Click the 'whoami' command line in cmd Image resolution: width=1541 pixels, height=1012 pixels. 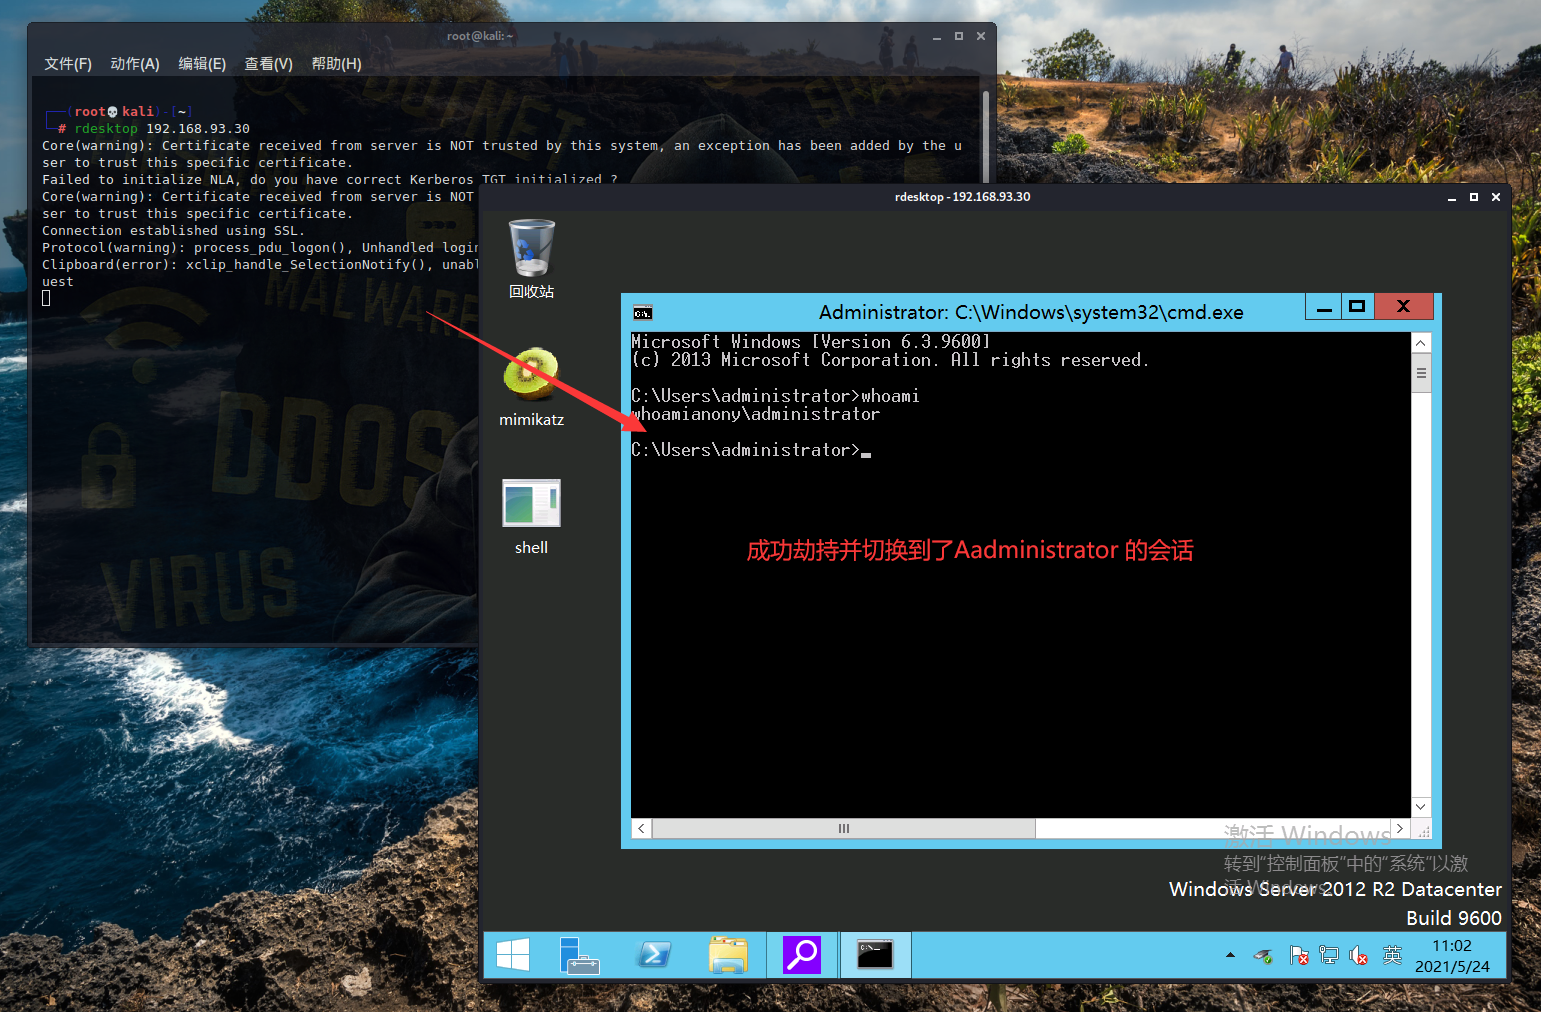pyautogui.click(x=775, y=396)
